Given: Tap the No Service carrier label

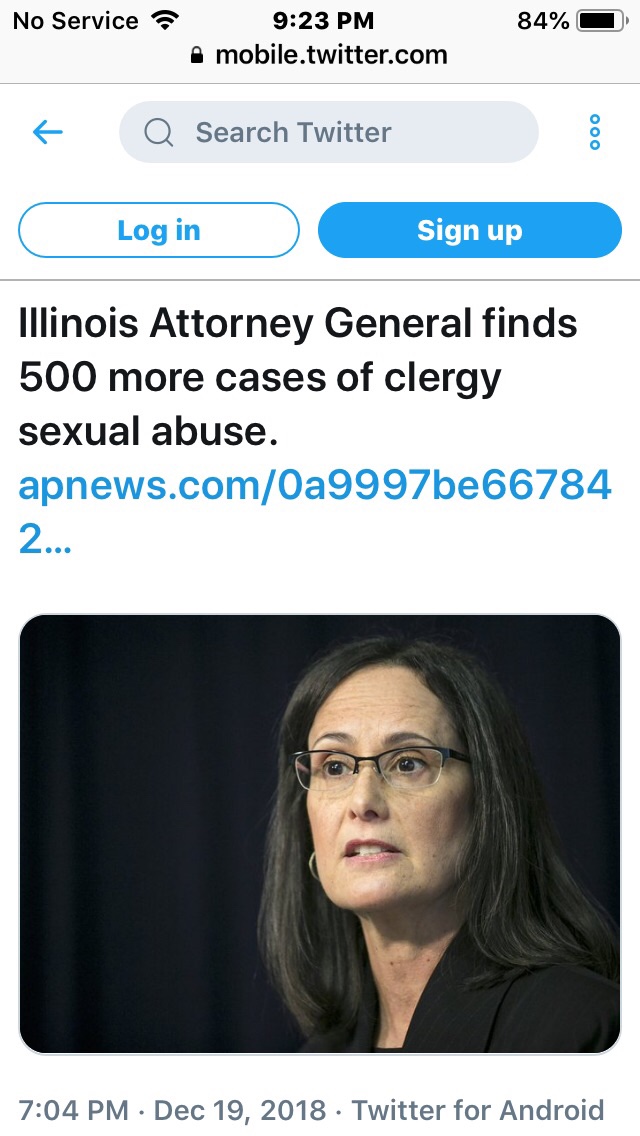Looking at the screenshot, I should [73, 20].
